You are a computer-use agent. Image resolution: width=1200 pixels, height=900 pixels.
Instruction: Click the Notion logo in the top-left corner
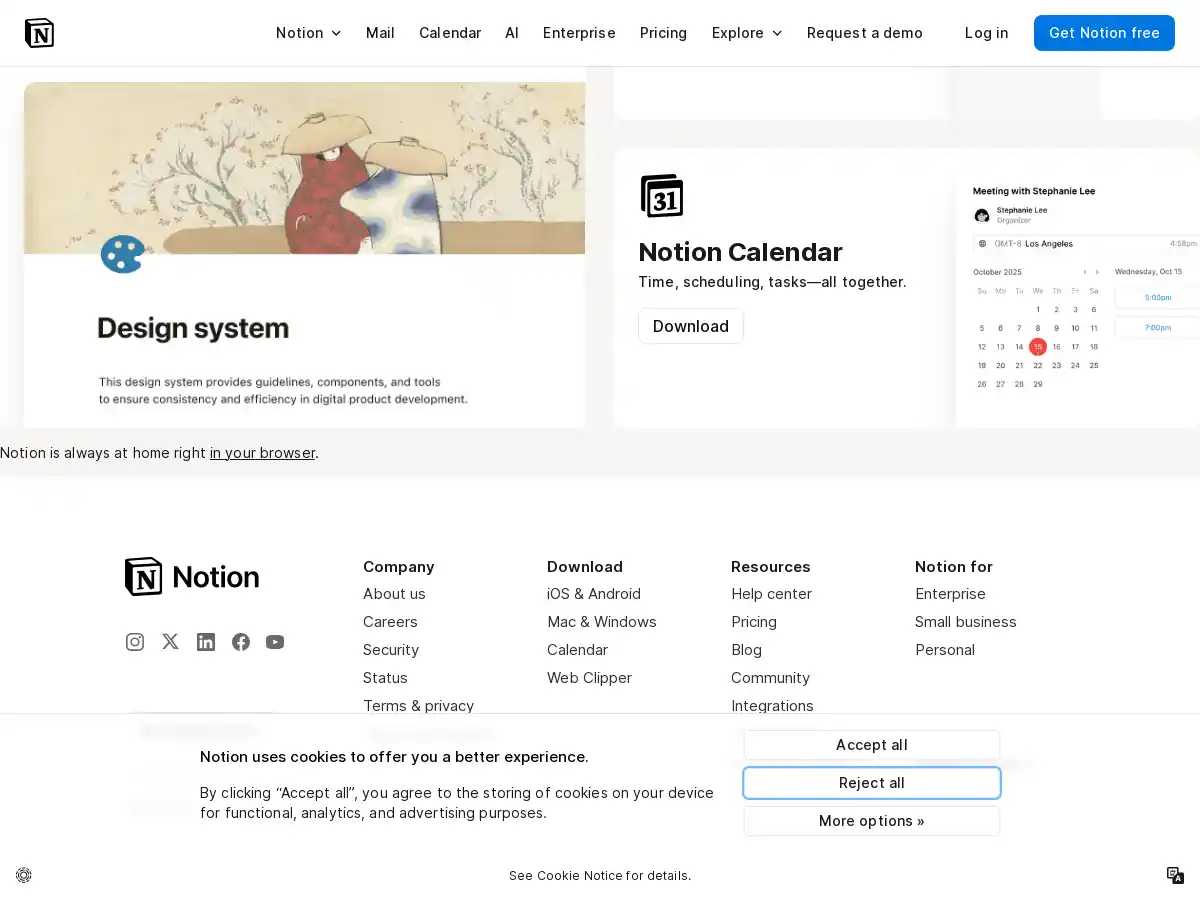click(x=39, y=32)
